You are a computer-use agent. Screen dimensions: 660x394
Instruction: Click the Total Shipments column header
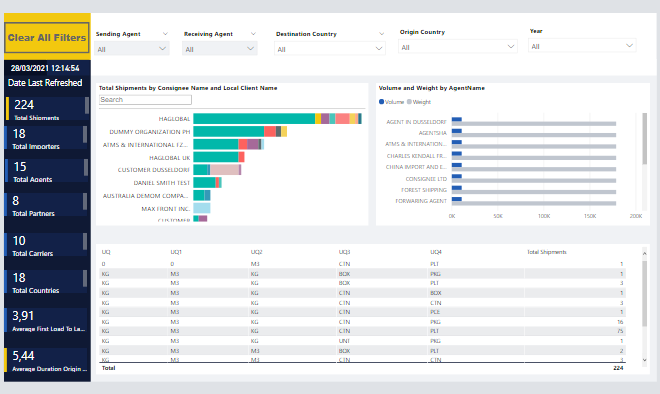(547, 252)
